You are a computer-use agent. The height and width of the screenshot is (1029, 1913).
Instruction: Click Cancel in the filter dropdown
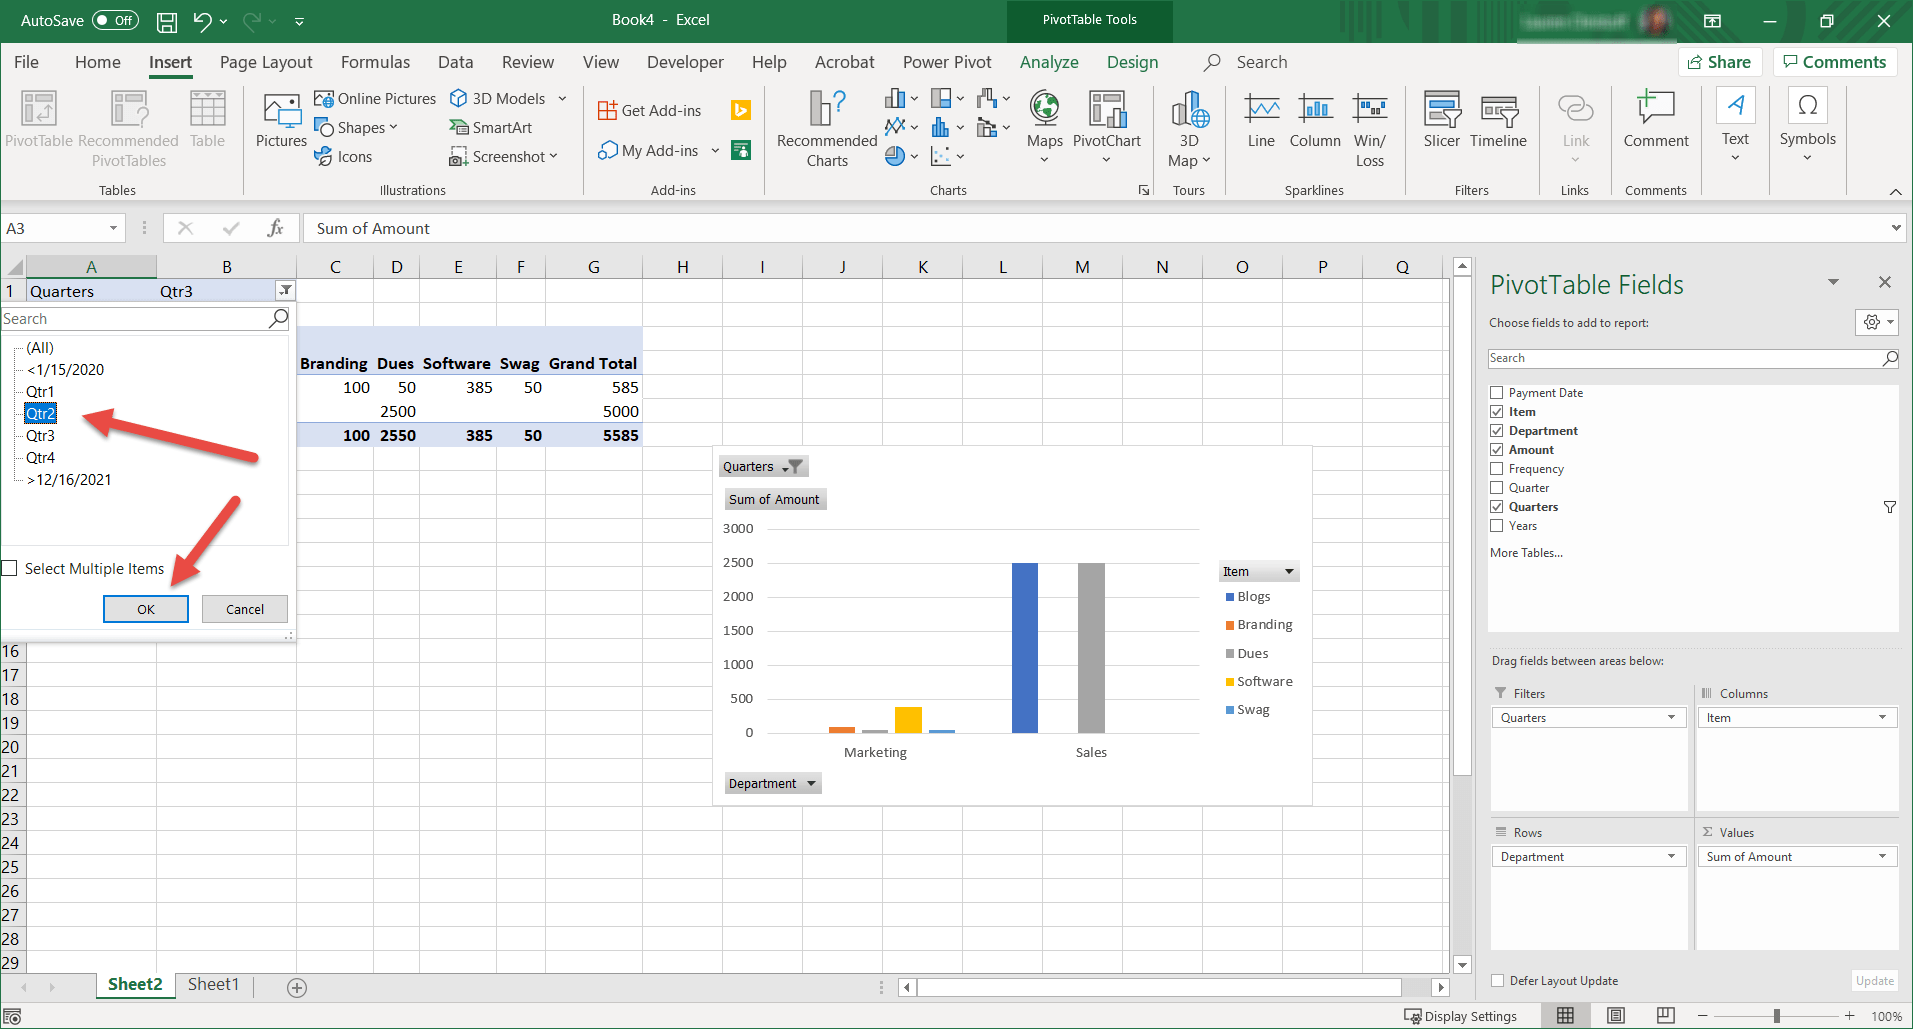[x=245, y=609]
